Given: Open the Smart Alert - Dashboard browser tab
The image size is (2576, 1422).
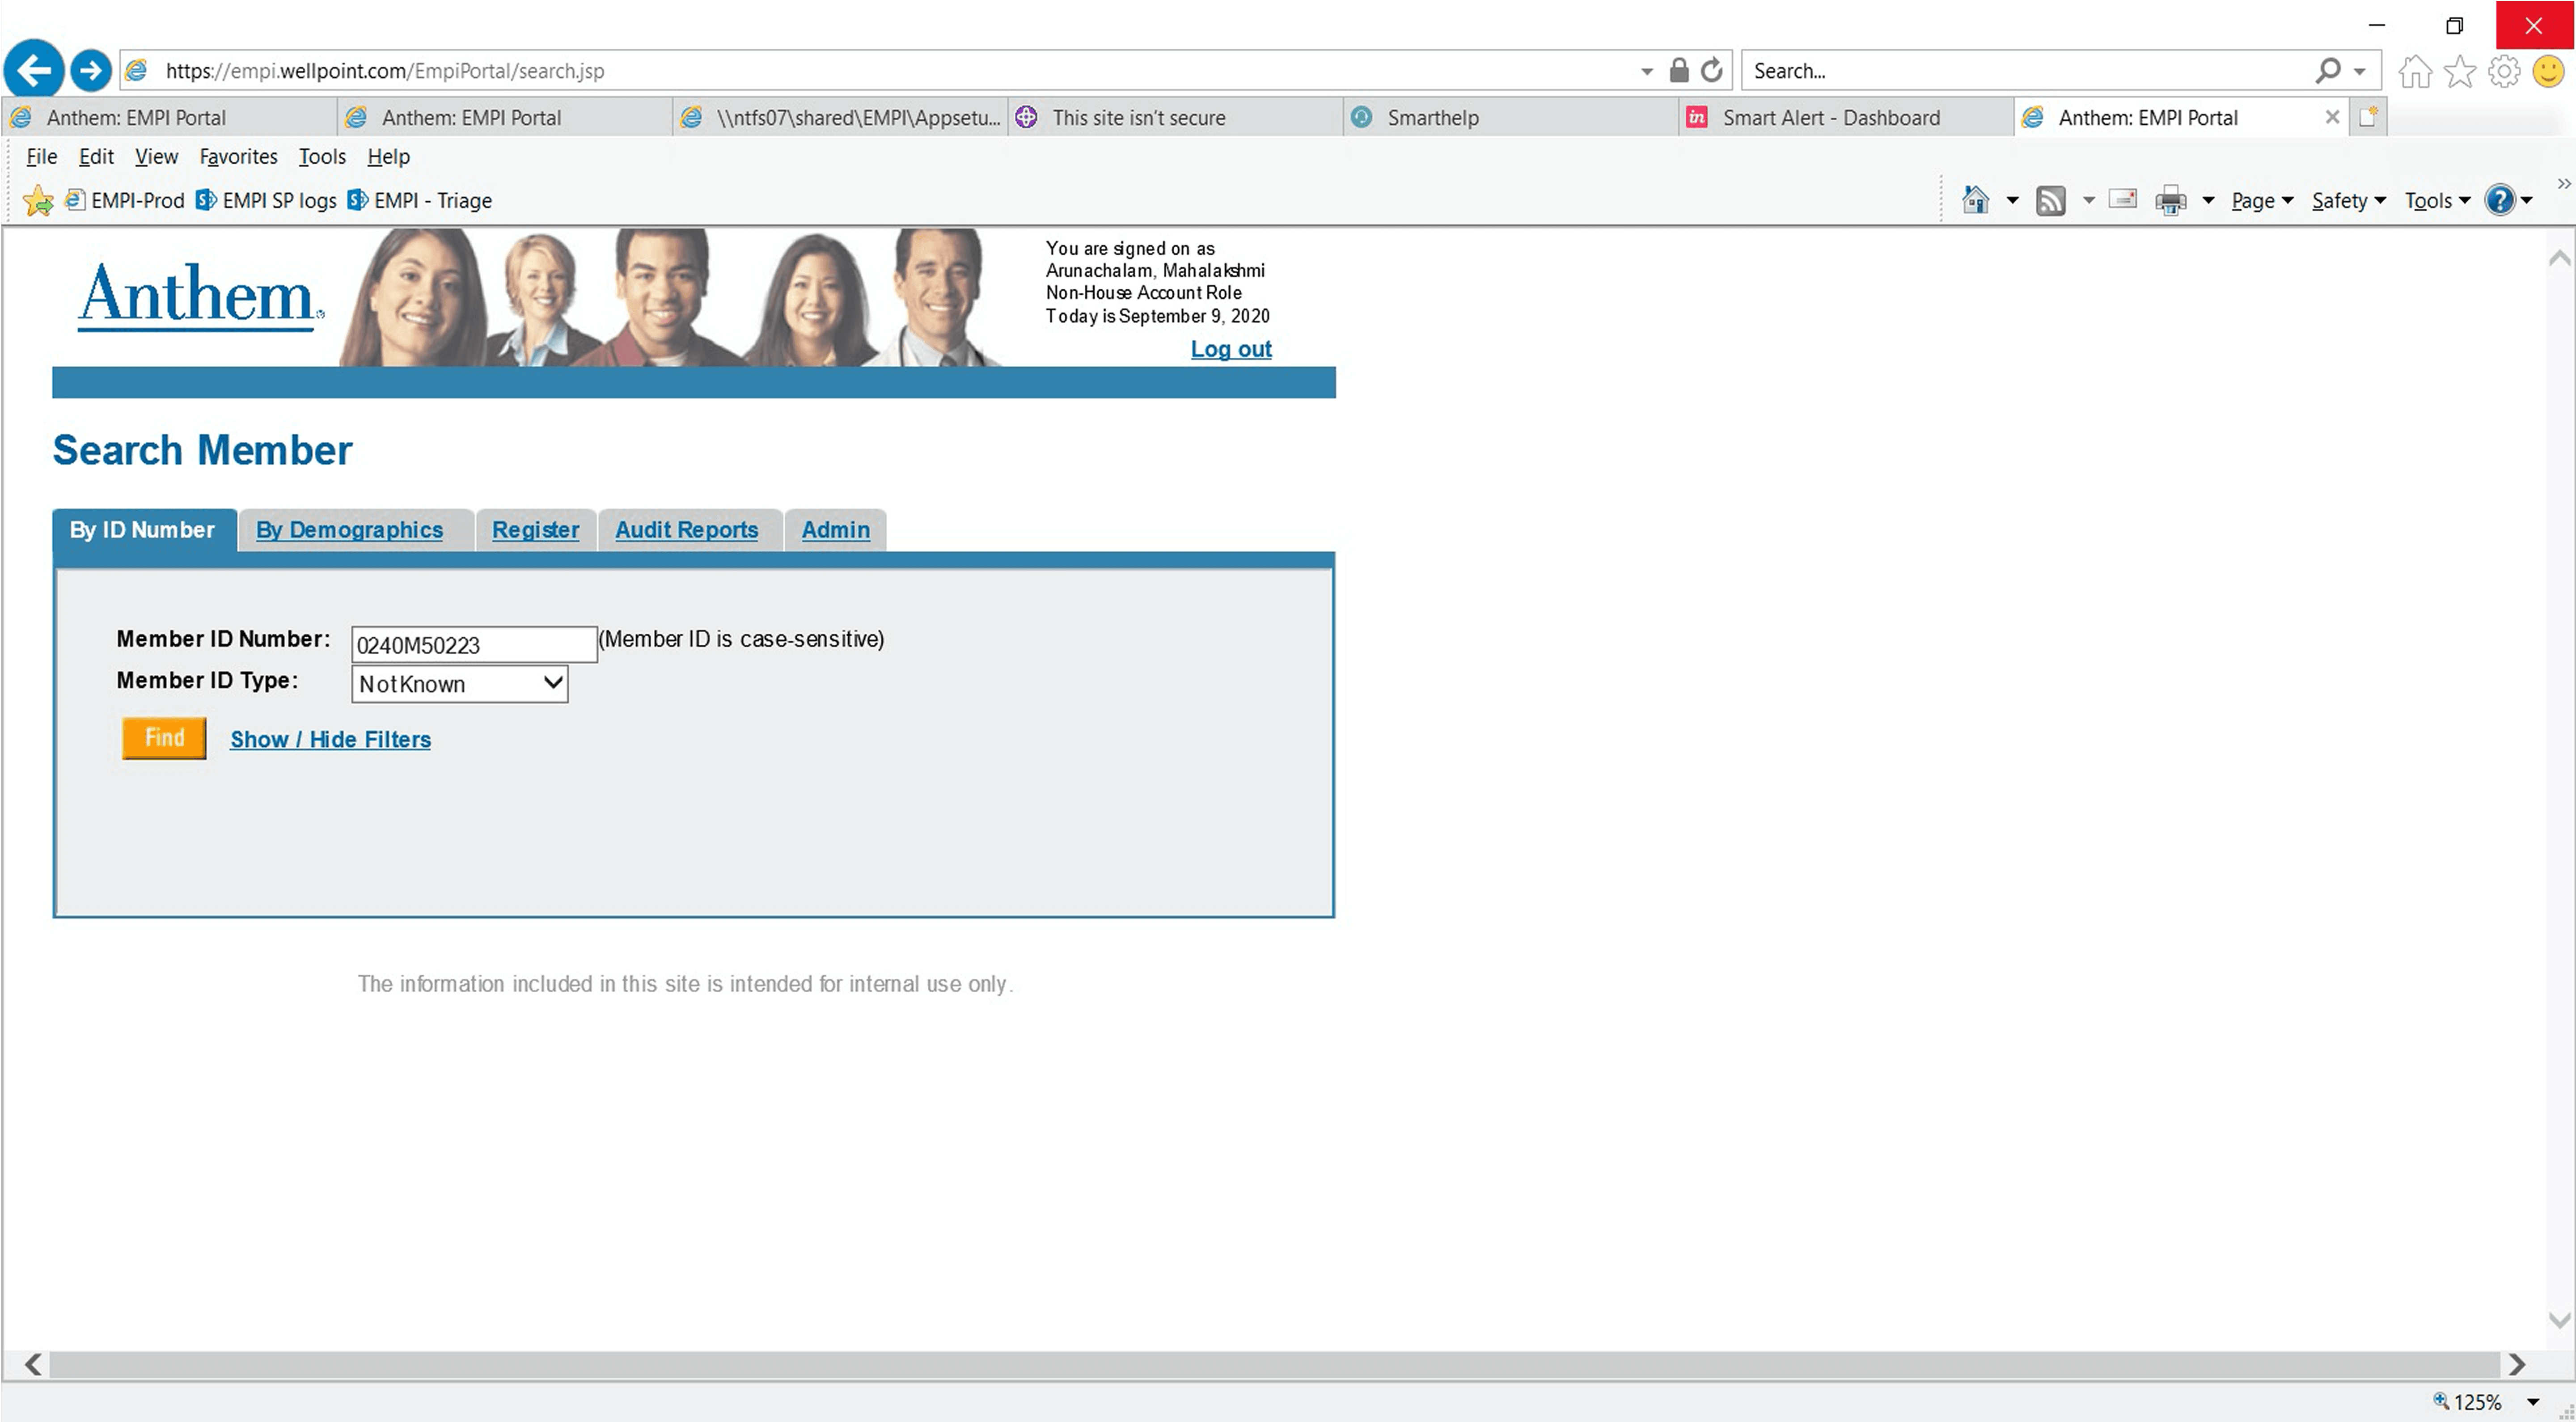Looking at the screenshot, I should click(1830, 117).
